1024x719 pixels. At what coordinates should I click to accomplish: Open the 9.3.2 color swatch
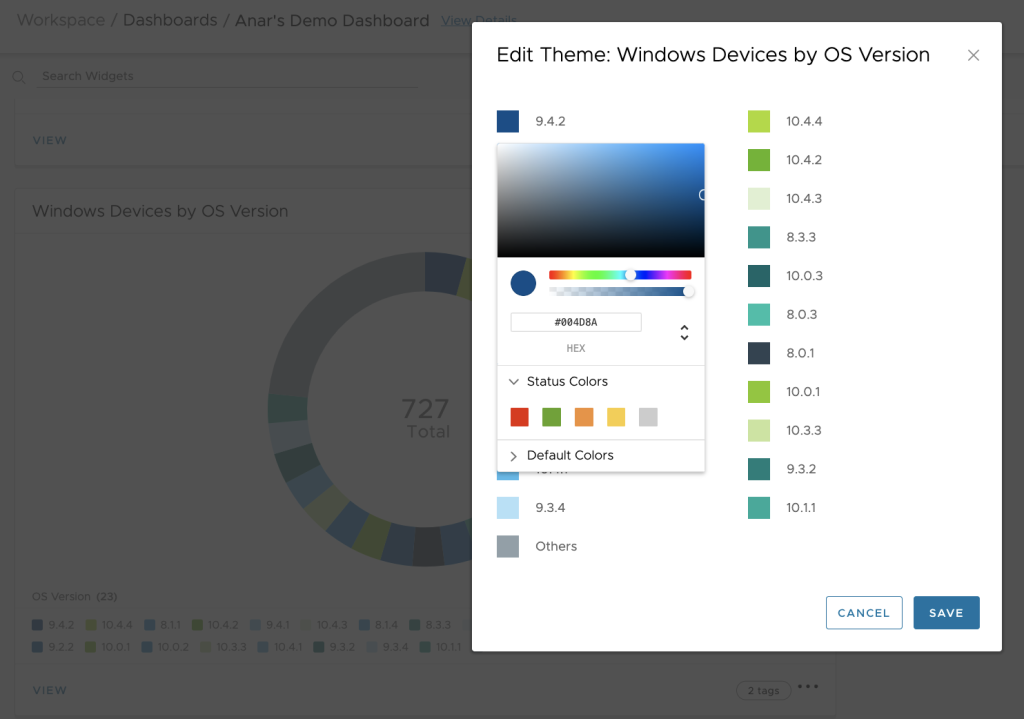coord(759,469)
